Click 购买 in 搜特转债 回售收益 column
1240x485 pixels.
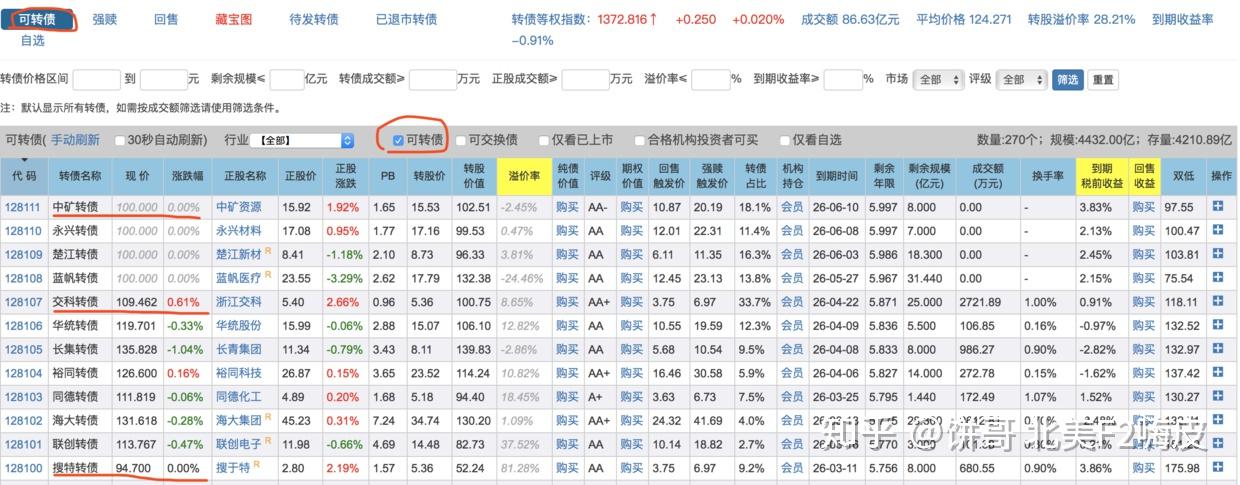pos(1144,467)
